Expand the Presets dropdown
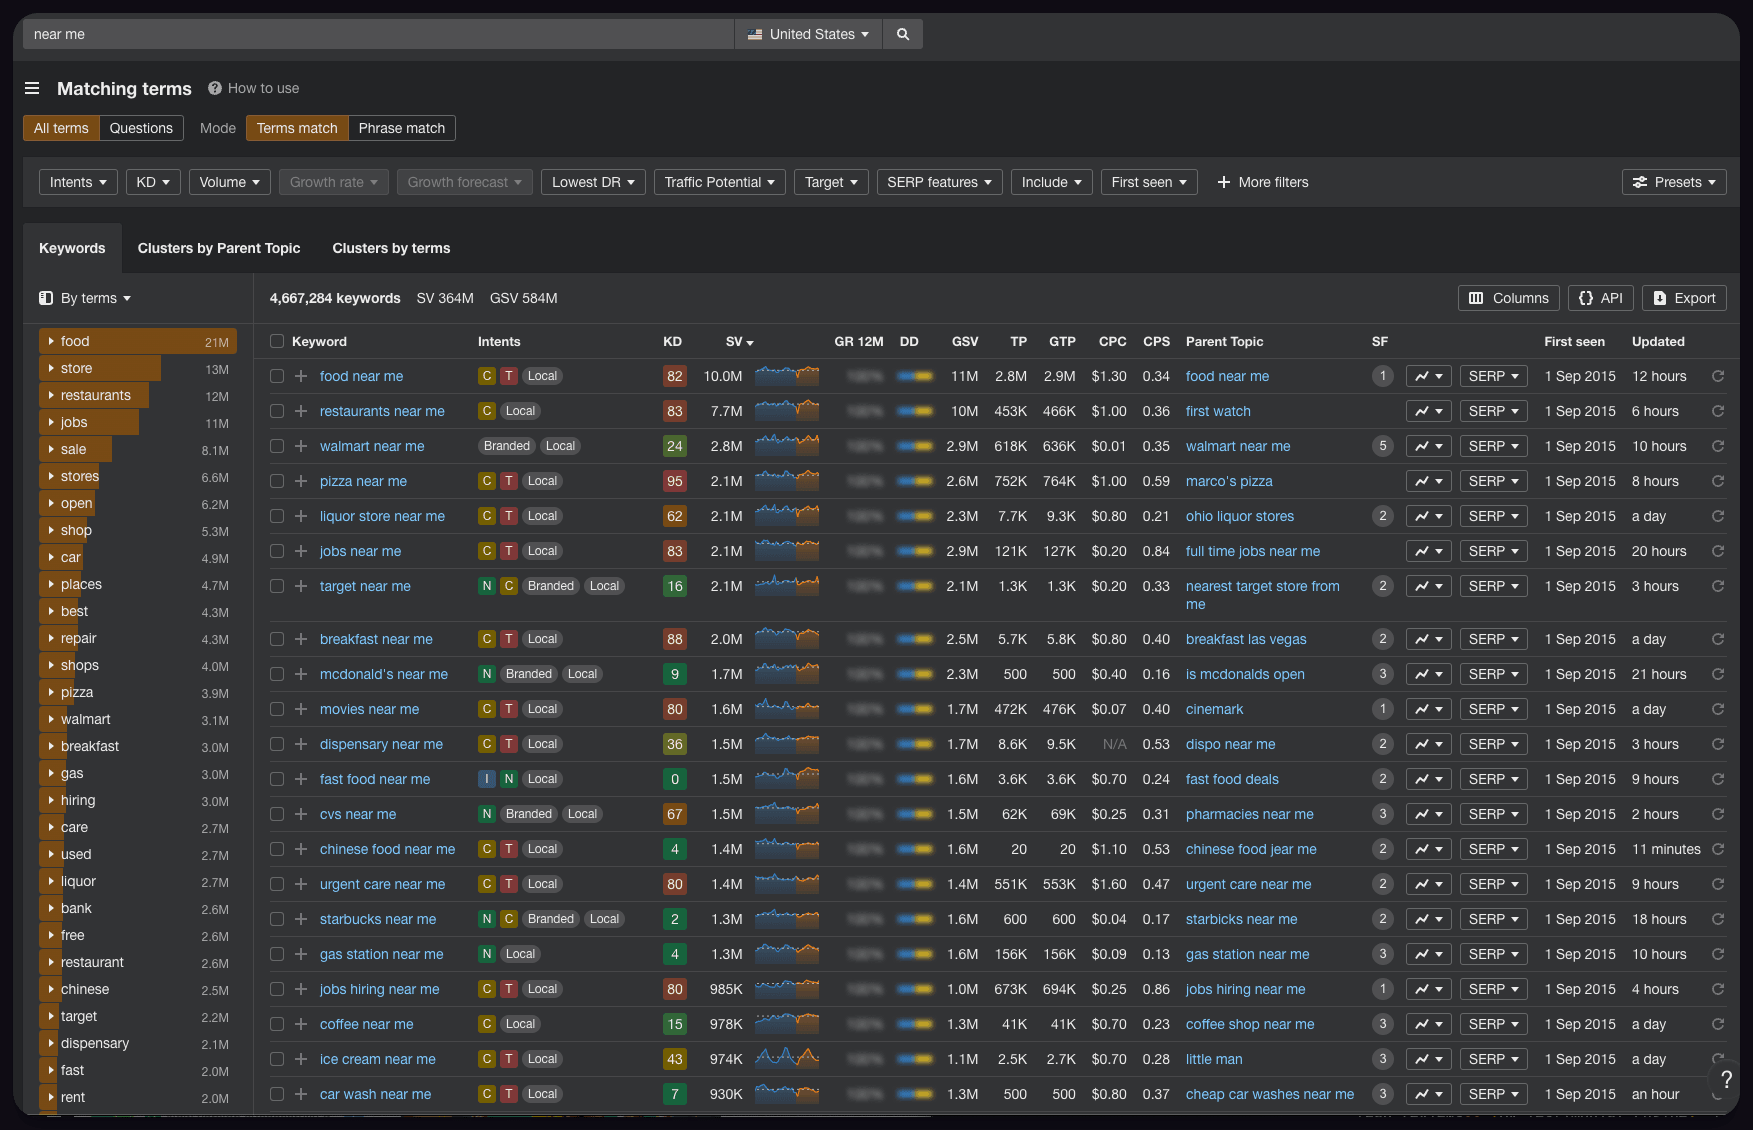The image size is (1753, 1130). click(1674, 182)
